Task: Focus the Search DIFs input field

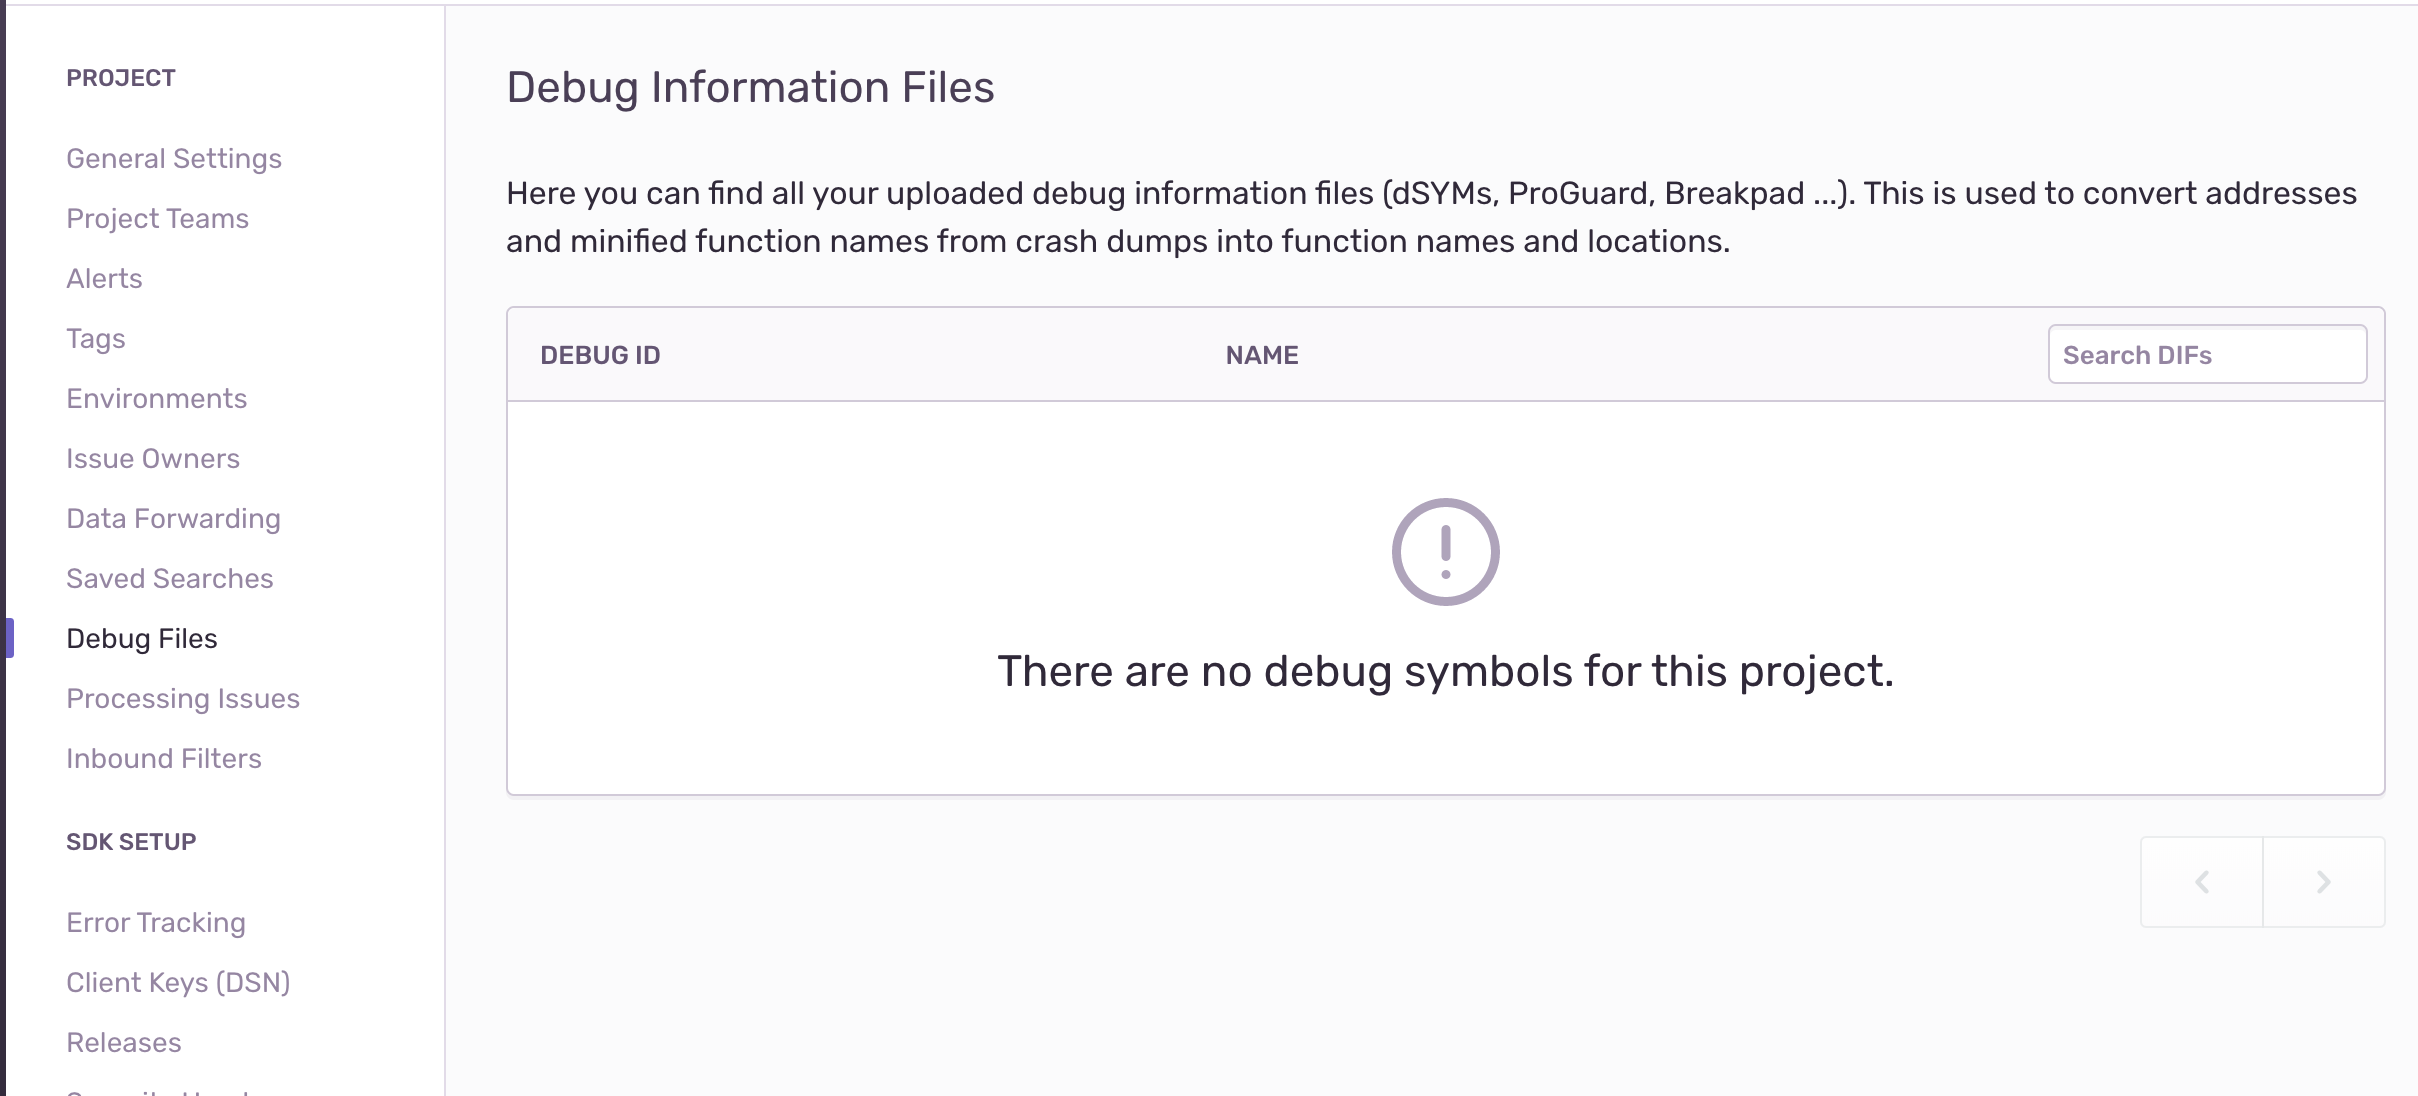Action: pyautogui.click(x=2206, y=355)
